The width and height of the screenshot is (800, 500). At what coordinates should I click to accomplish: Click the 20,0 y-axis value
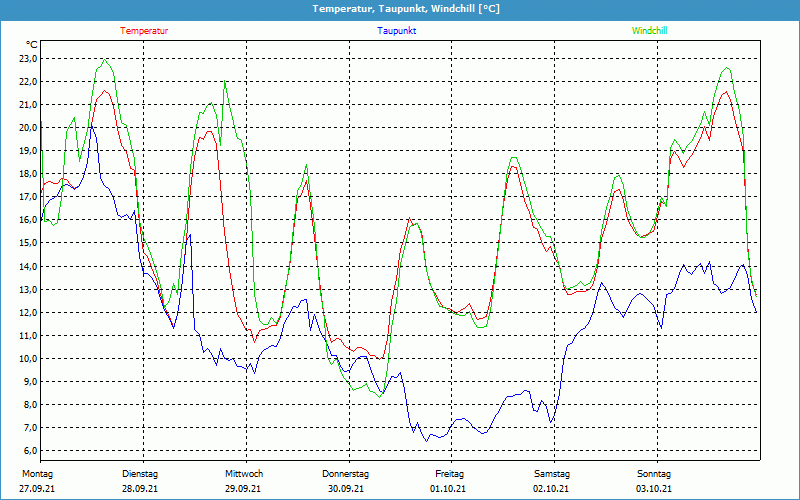tap(28, 128)
